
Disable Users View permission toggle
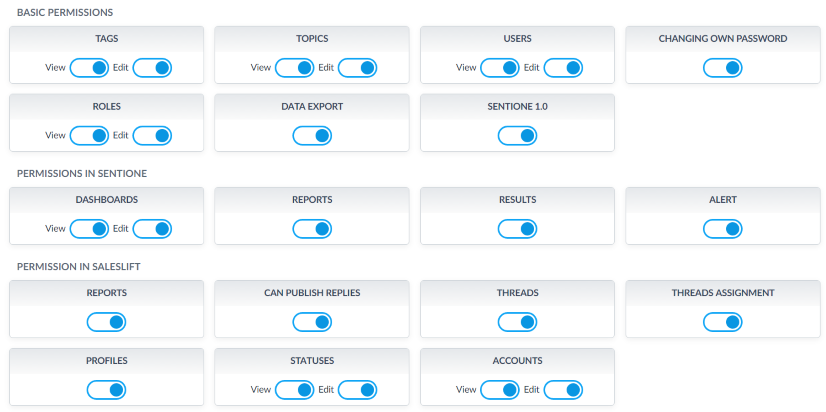(x=500, y=68)
